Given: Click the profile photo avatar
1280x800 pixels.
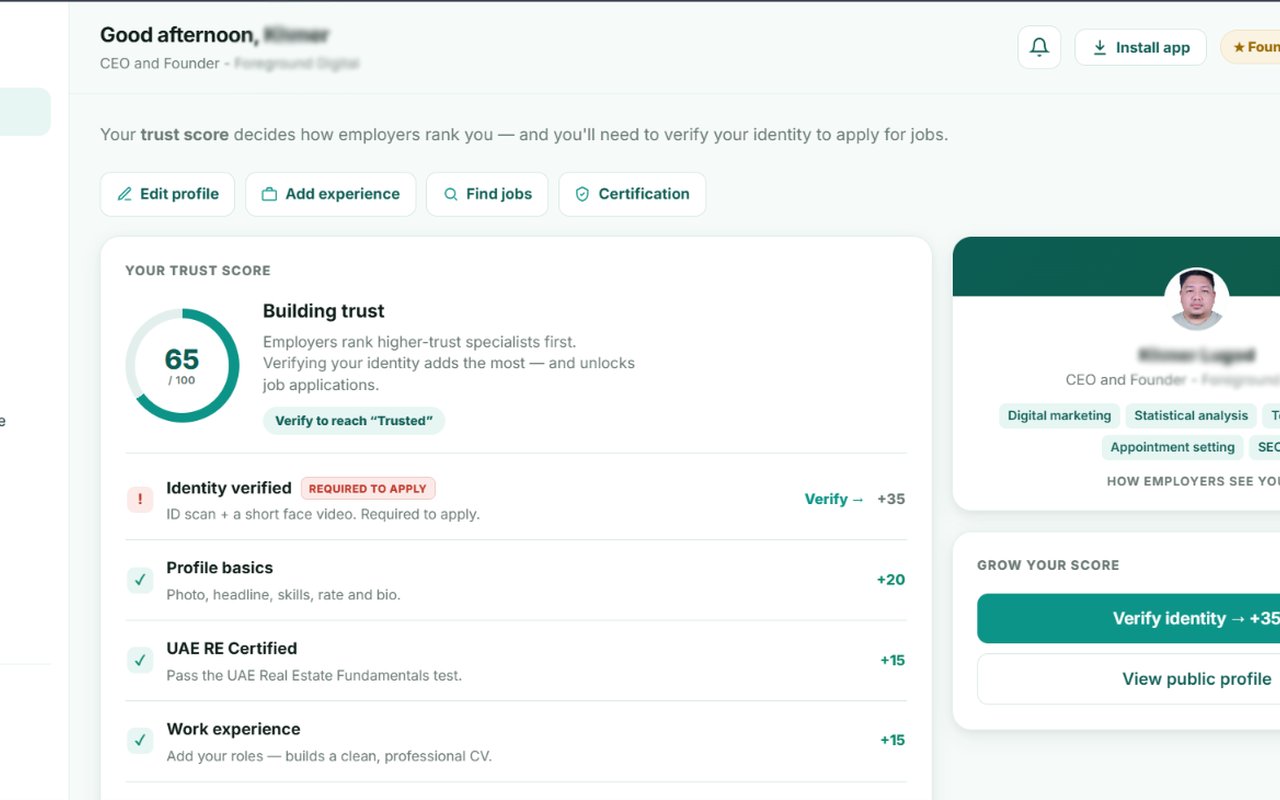Looking at the screenshot, I should tap(1197, 300).
